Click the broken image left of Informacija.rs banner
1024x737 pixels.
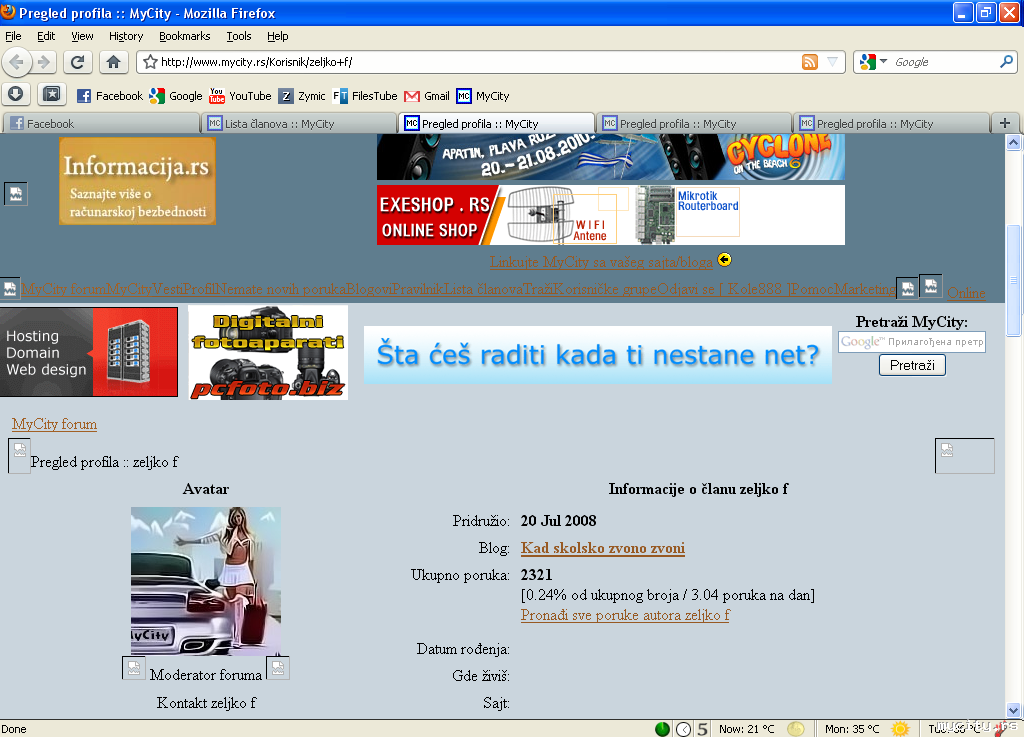[16, 194]
